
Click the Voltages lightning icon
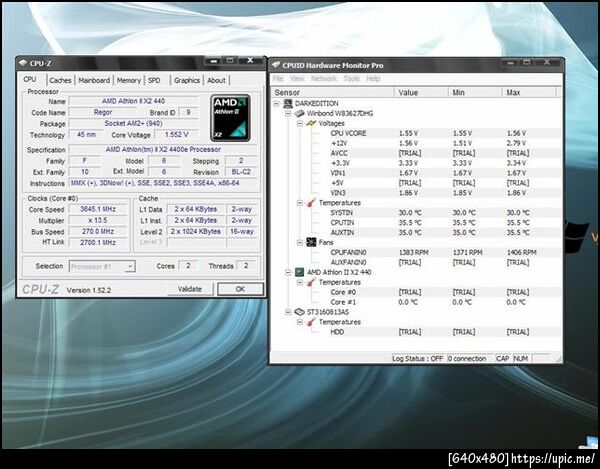311,123
